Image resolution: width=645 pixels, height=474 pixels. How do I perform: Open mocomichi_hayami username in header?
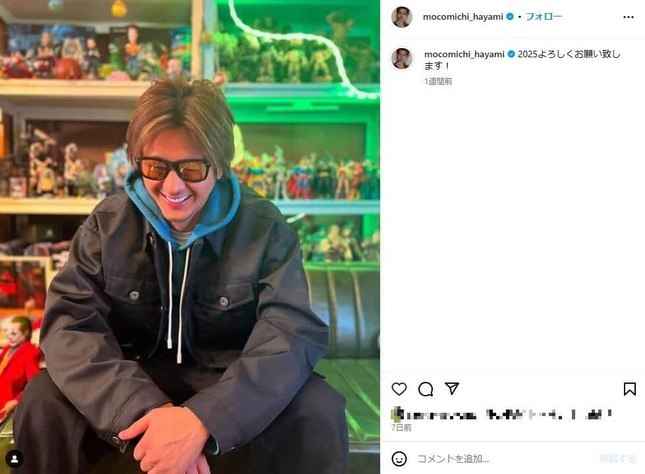[463, 17]
